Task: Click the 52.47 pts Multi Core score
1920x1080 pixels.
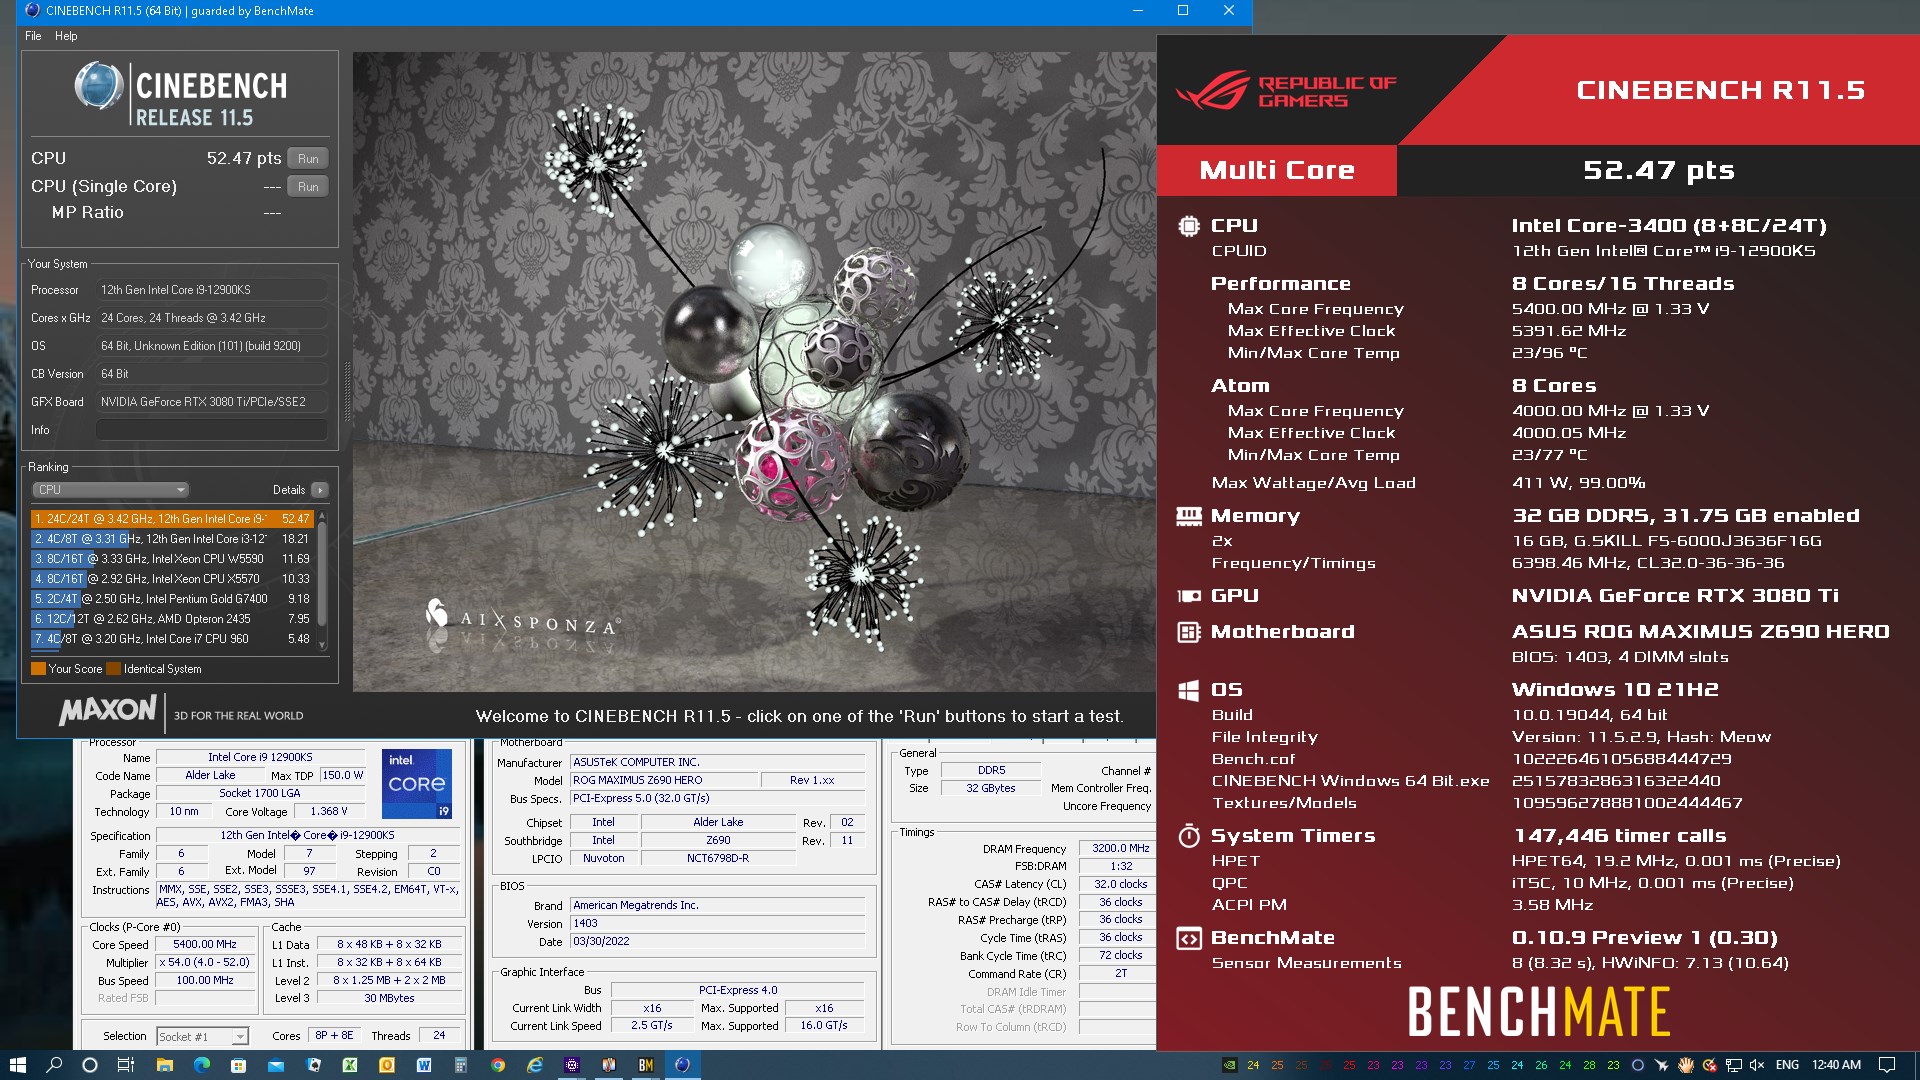Action: coord(1658,170)
